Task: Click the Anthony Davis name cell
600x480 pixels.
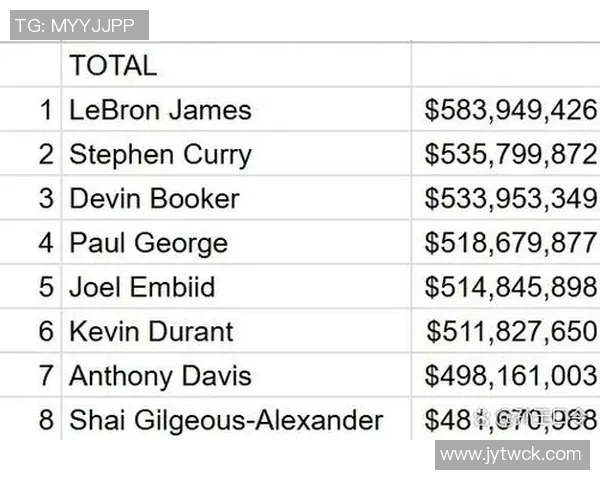Action: (160, 376)
